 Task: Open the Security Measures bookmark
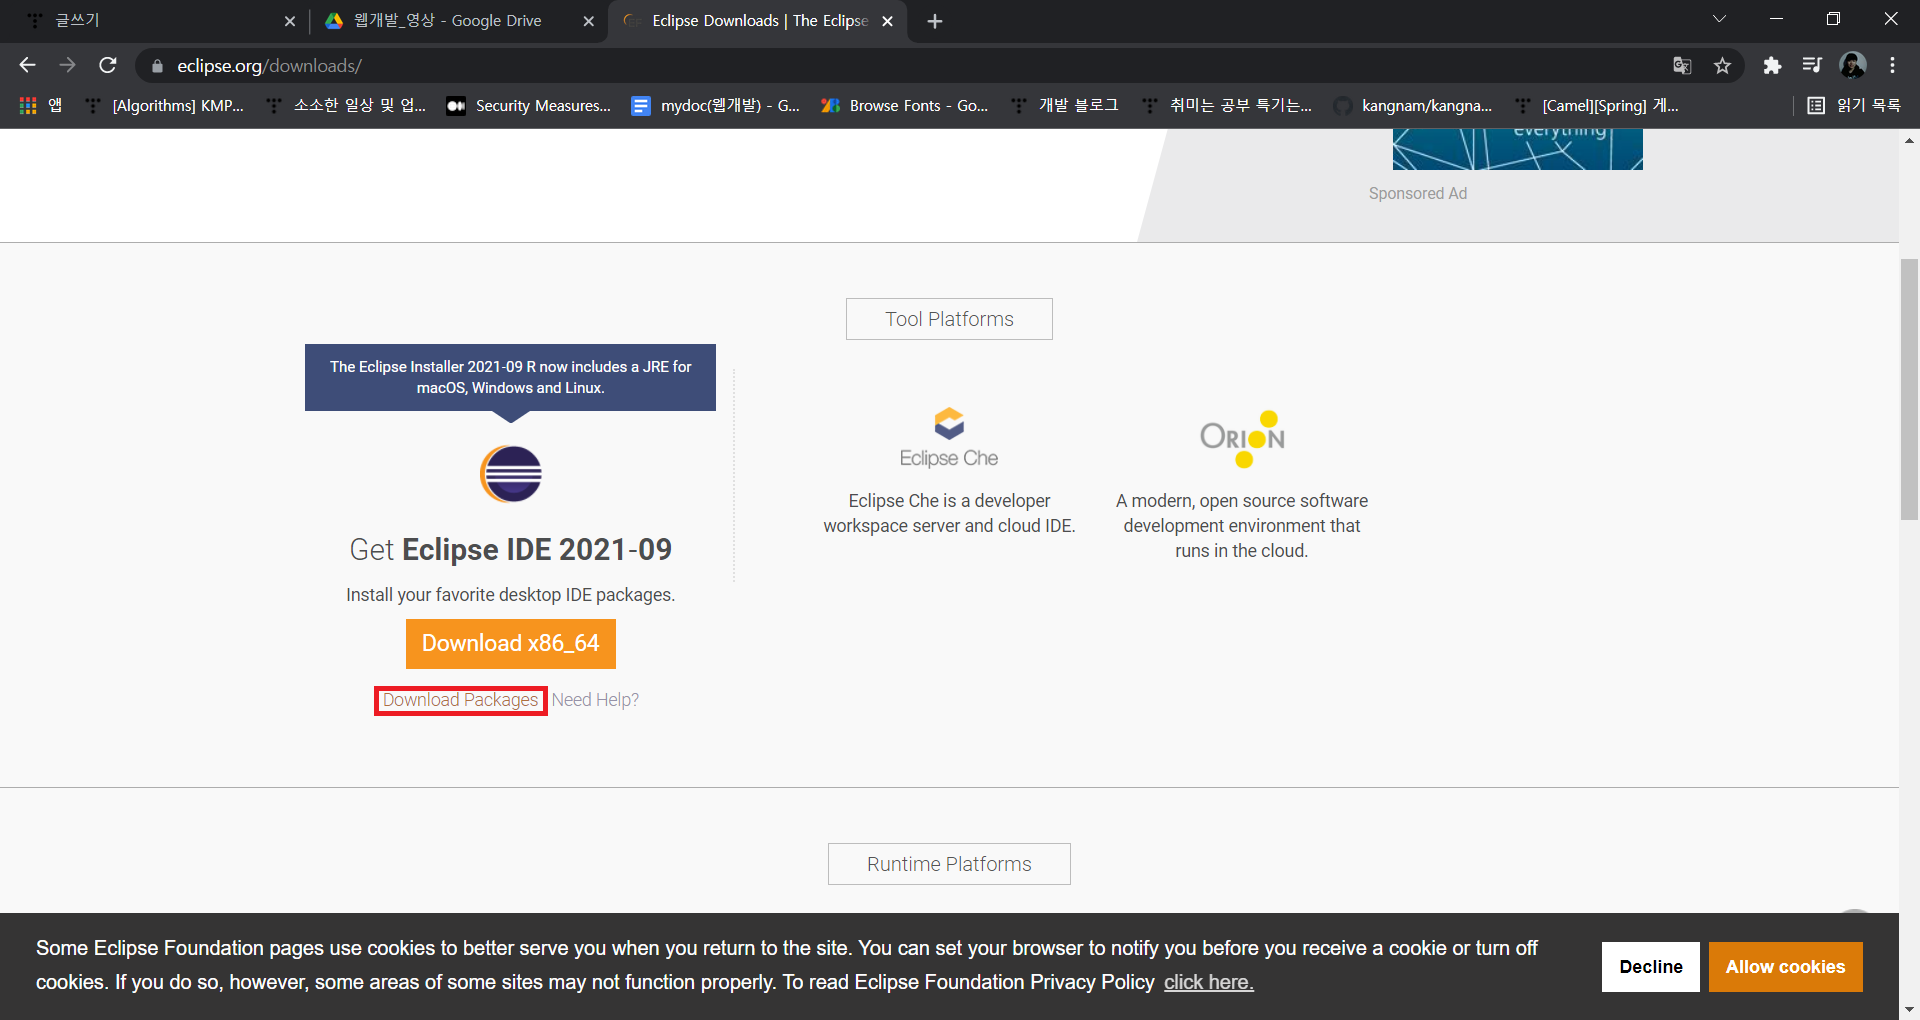click(528, 105)
